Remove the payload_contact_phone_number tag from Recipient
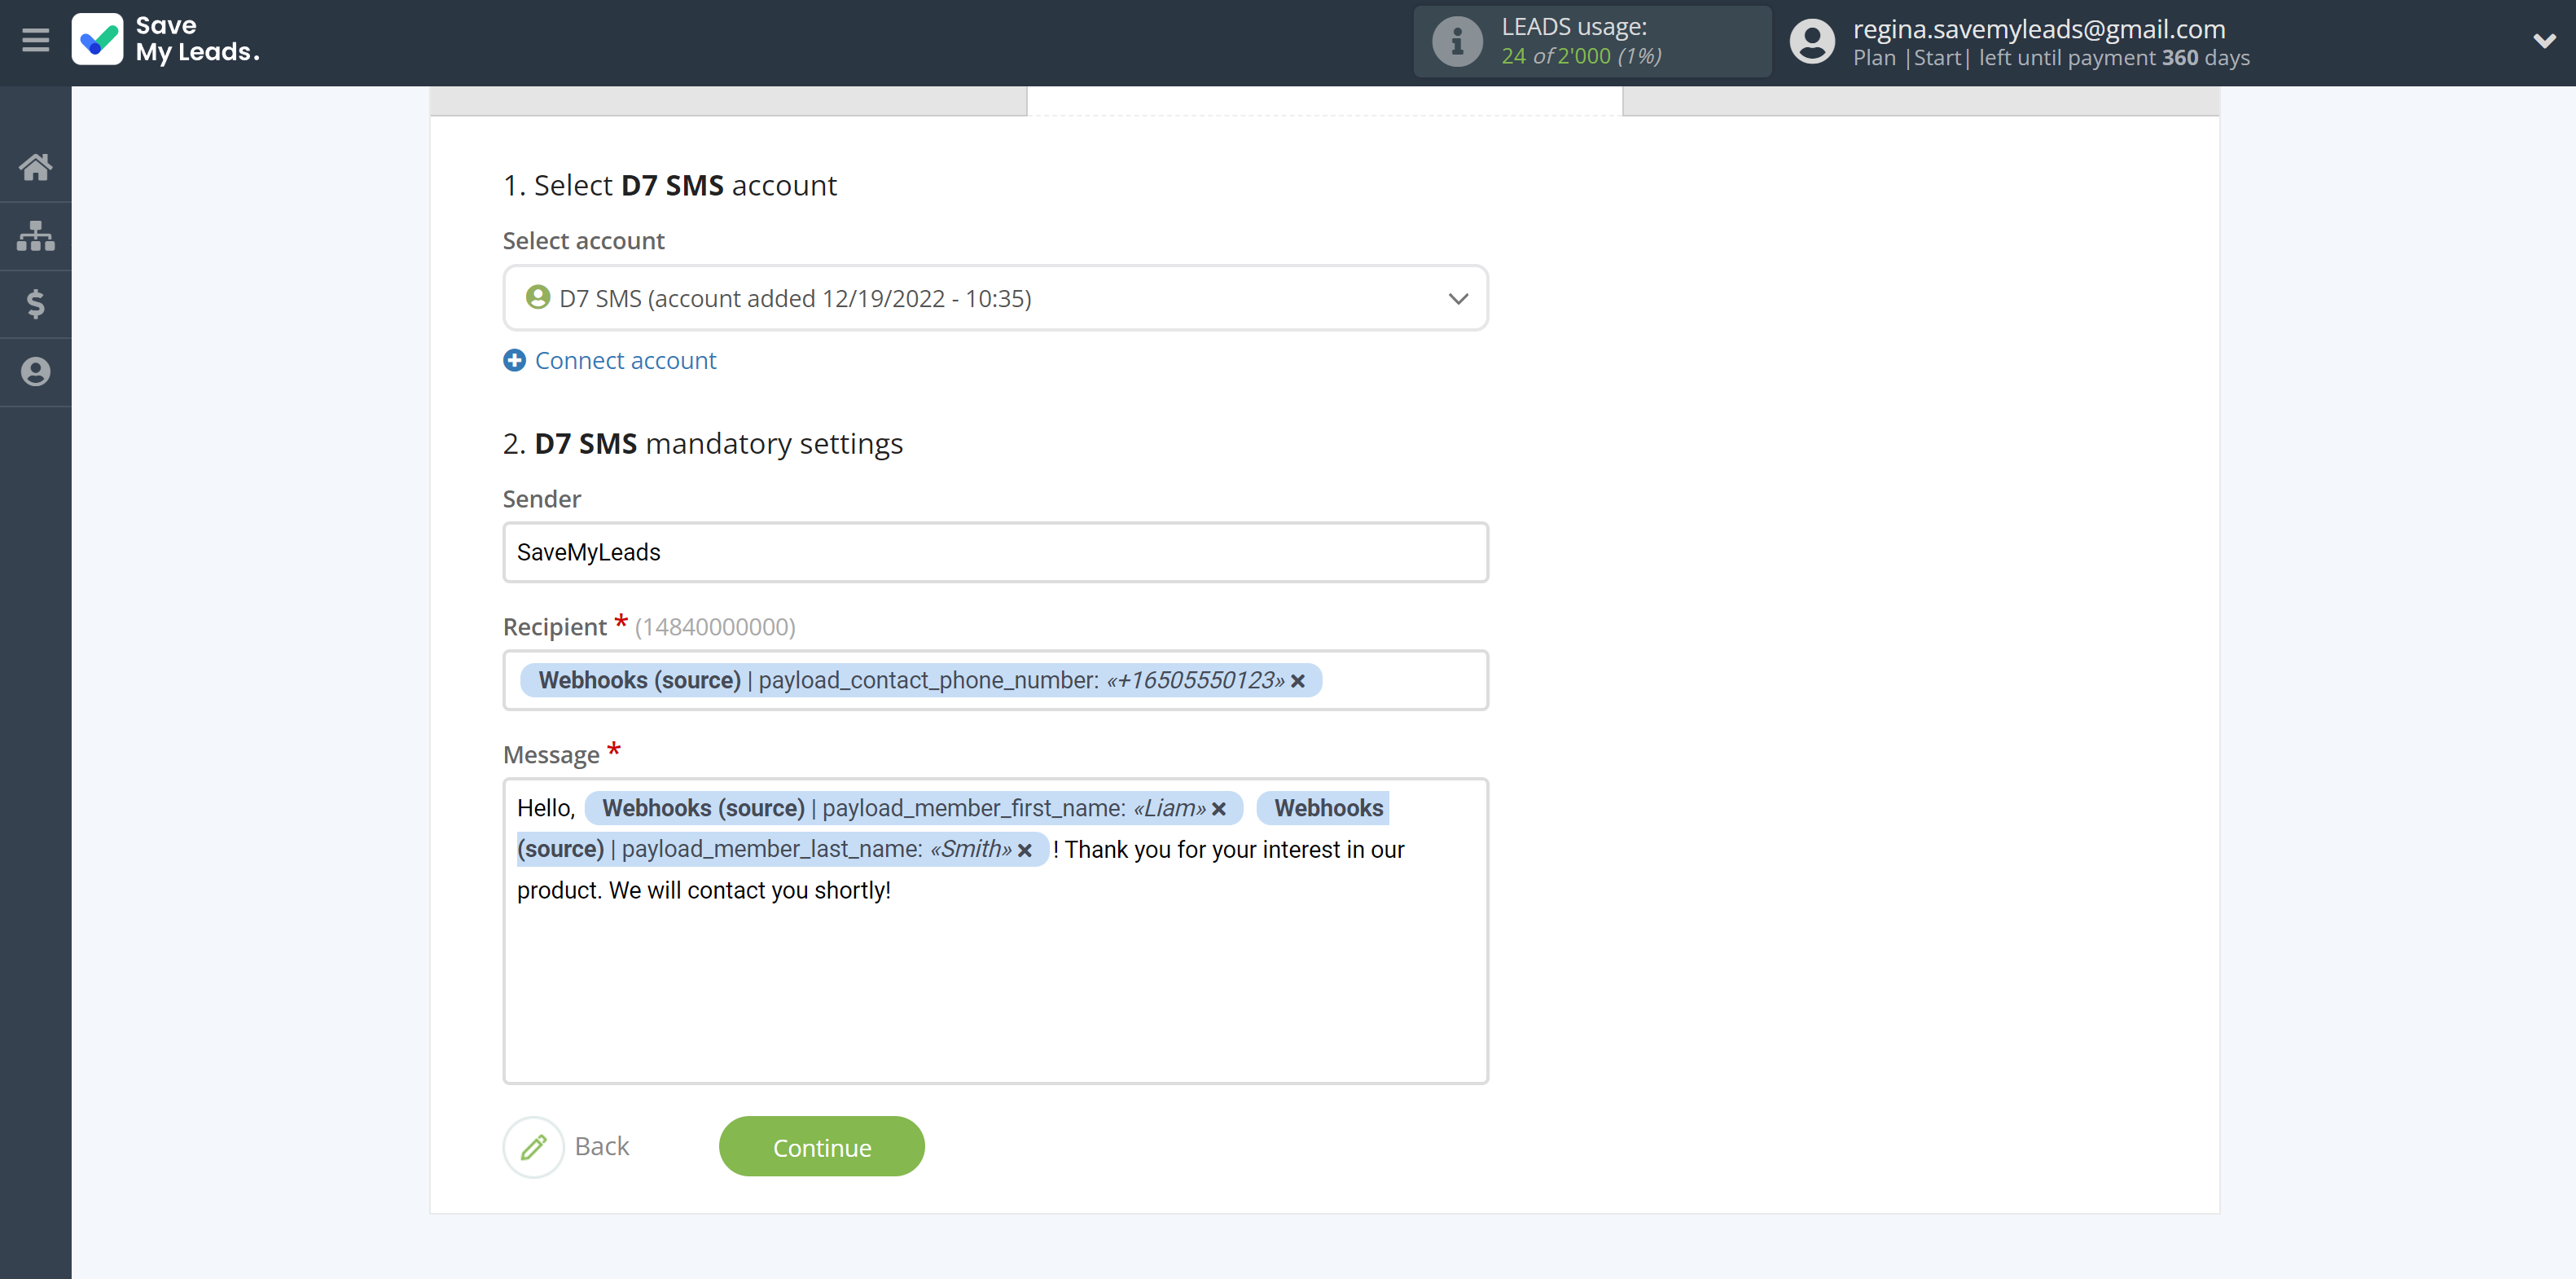The width and height of the screenshot is (2576, 1279). 1298,681
